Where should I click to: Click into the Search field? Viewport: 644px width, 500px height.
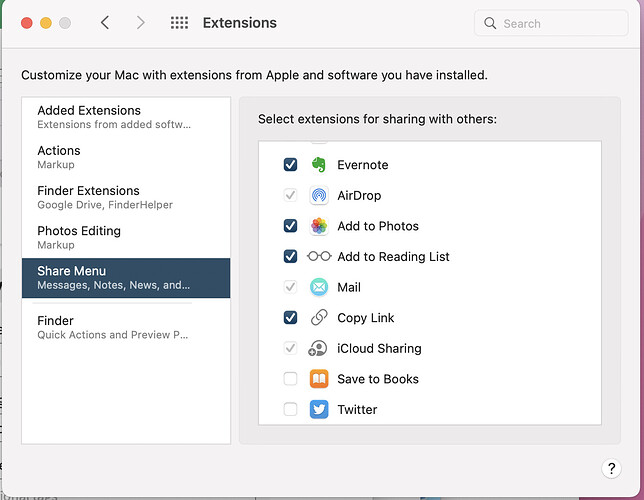pyautogui.click(x=551, y=23)
